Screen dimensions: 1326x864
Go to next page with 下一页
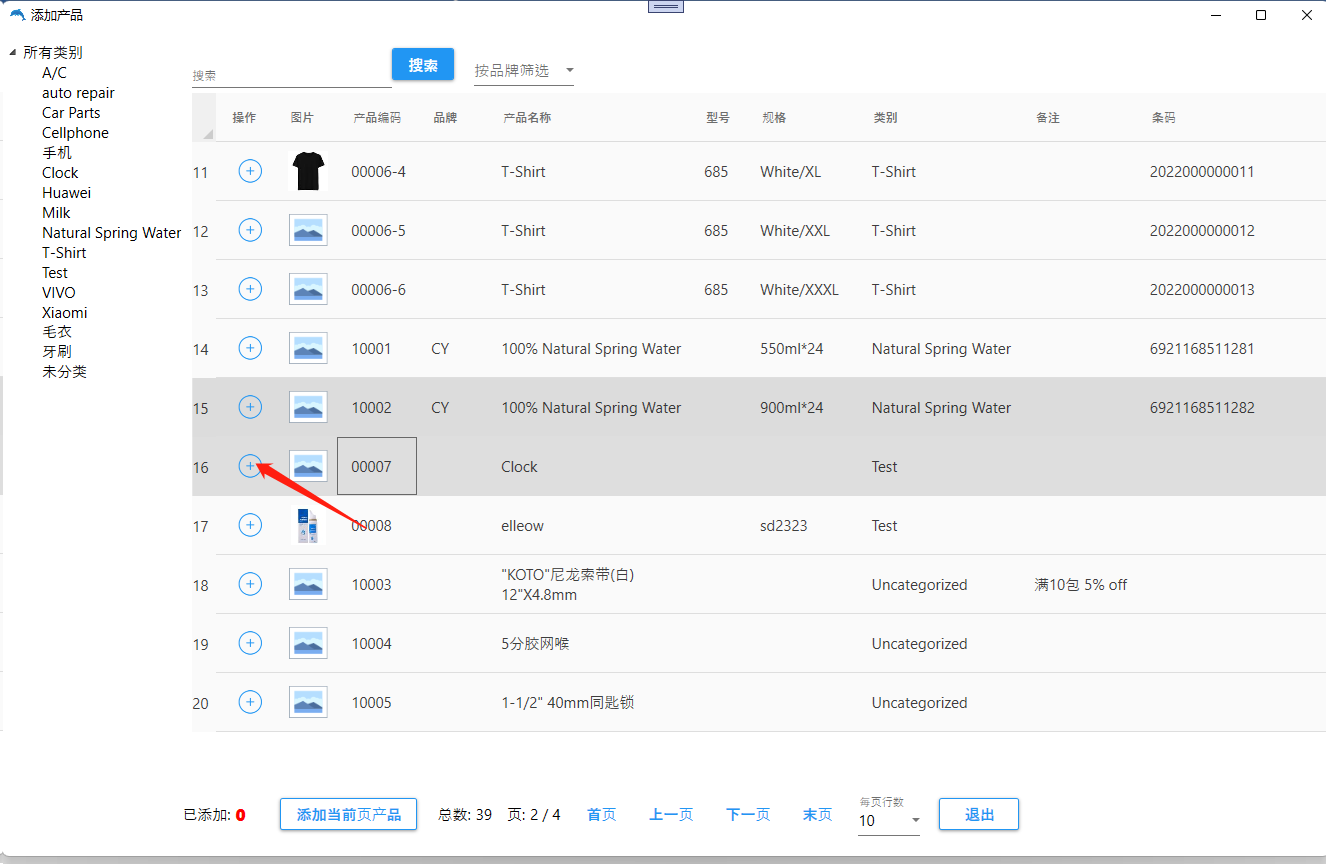point(747,815)
